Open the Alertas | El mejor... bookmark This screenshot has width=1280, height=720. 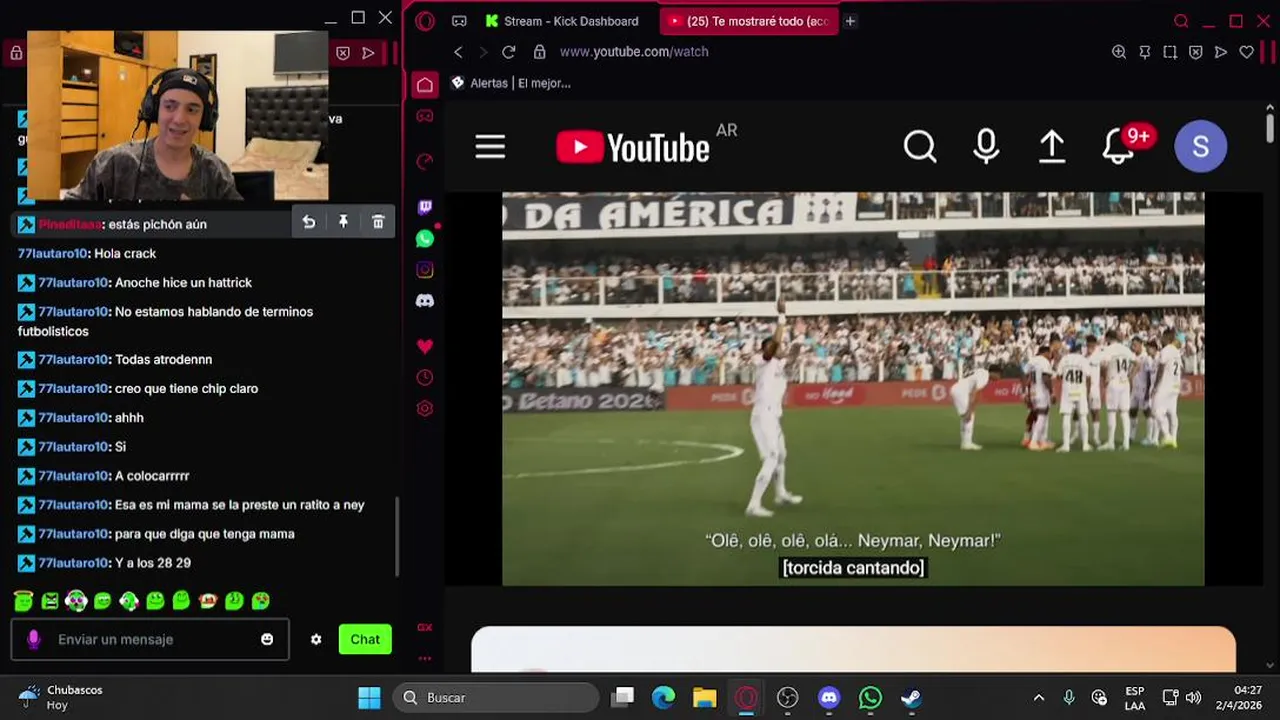pos(510,83)
